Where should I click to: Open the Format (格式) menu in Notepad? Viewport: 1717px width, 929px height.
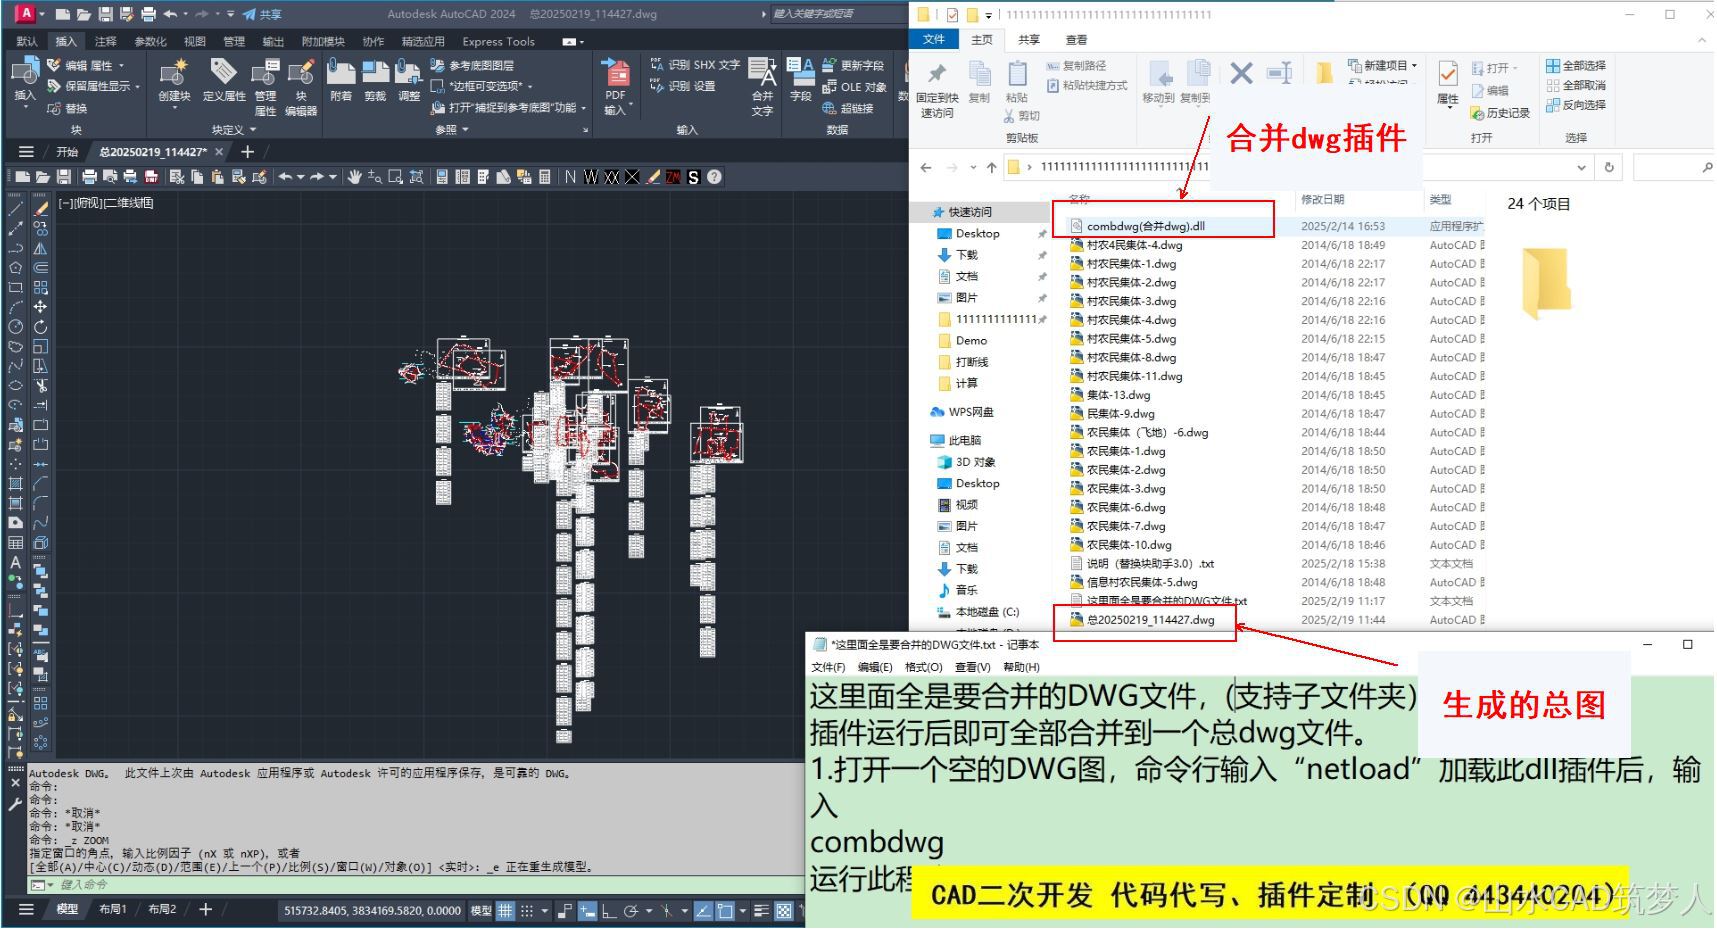(923, 667)
